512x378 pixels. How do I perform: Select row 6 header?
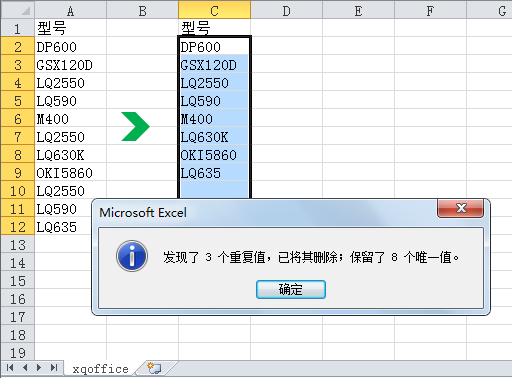pos(18,118)
